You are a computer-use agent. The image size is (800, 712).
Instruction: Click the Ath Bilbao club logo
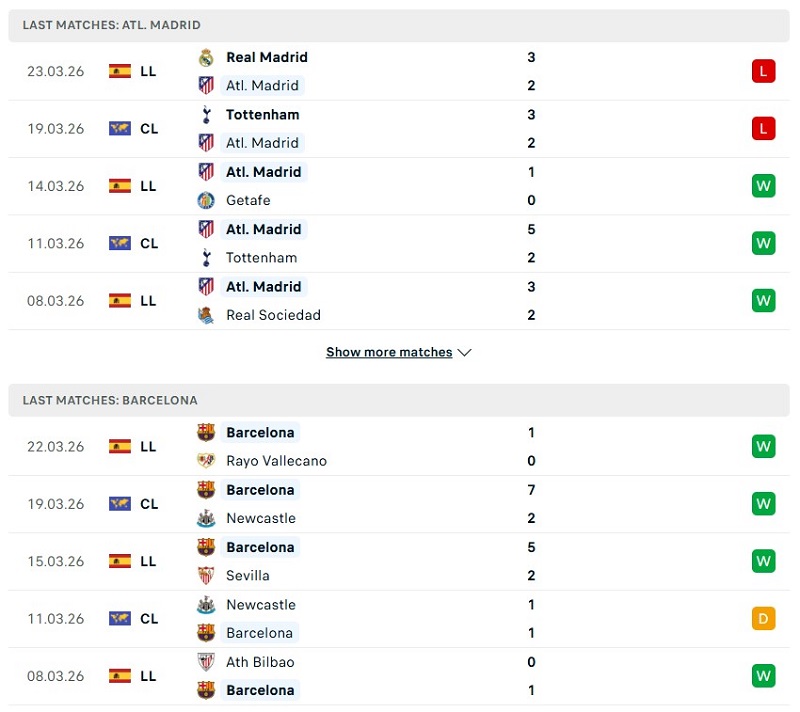click(206, 662)
